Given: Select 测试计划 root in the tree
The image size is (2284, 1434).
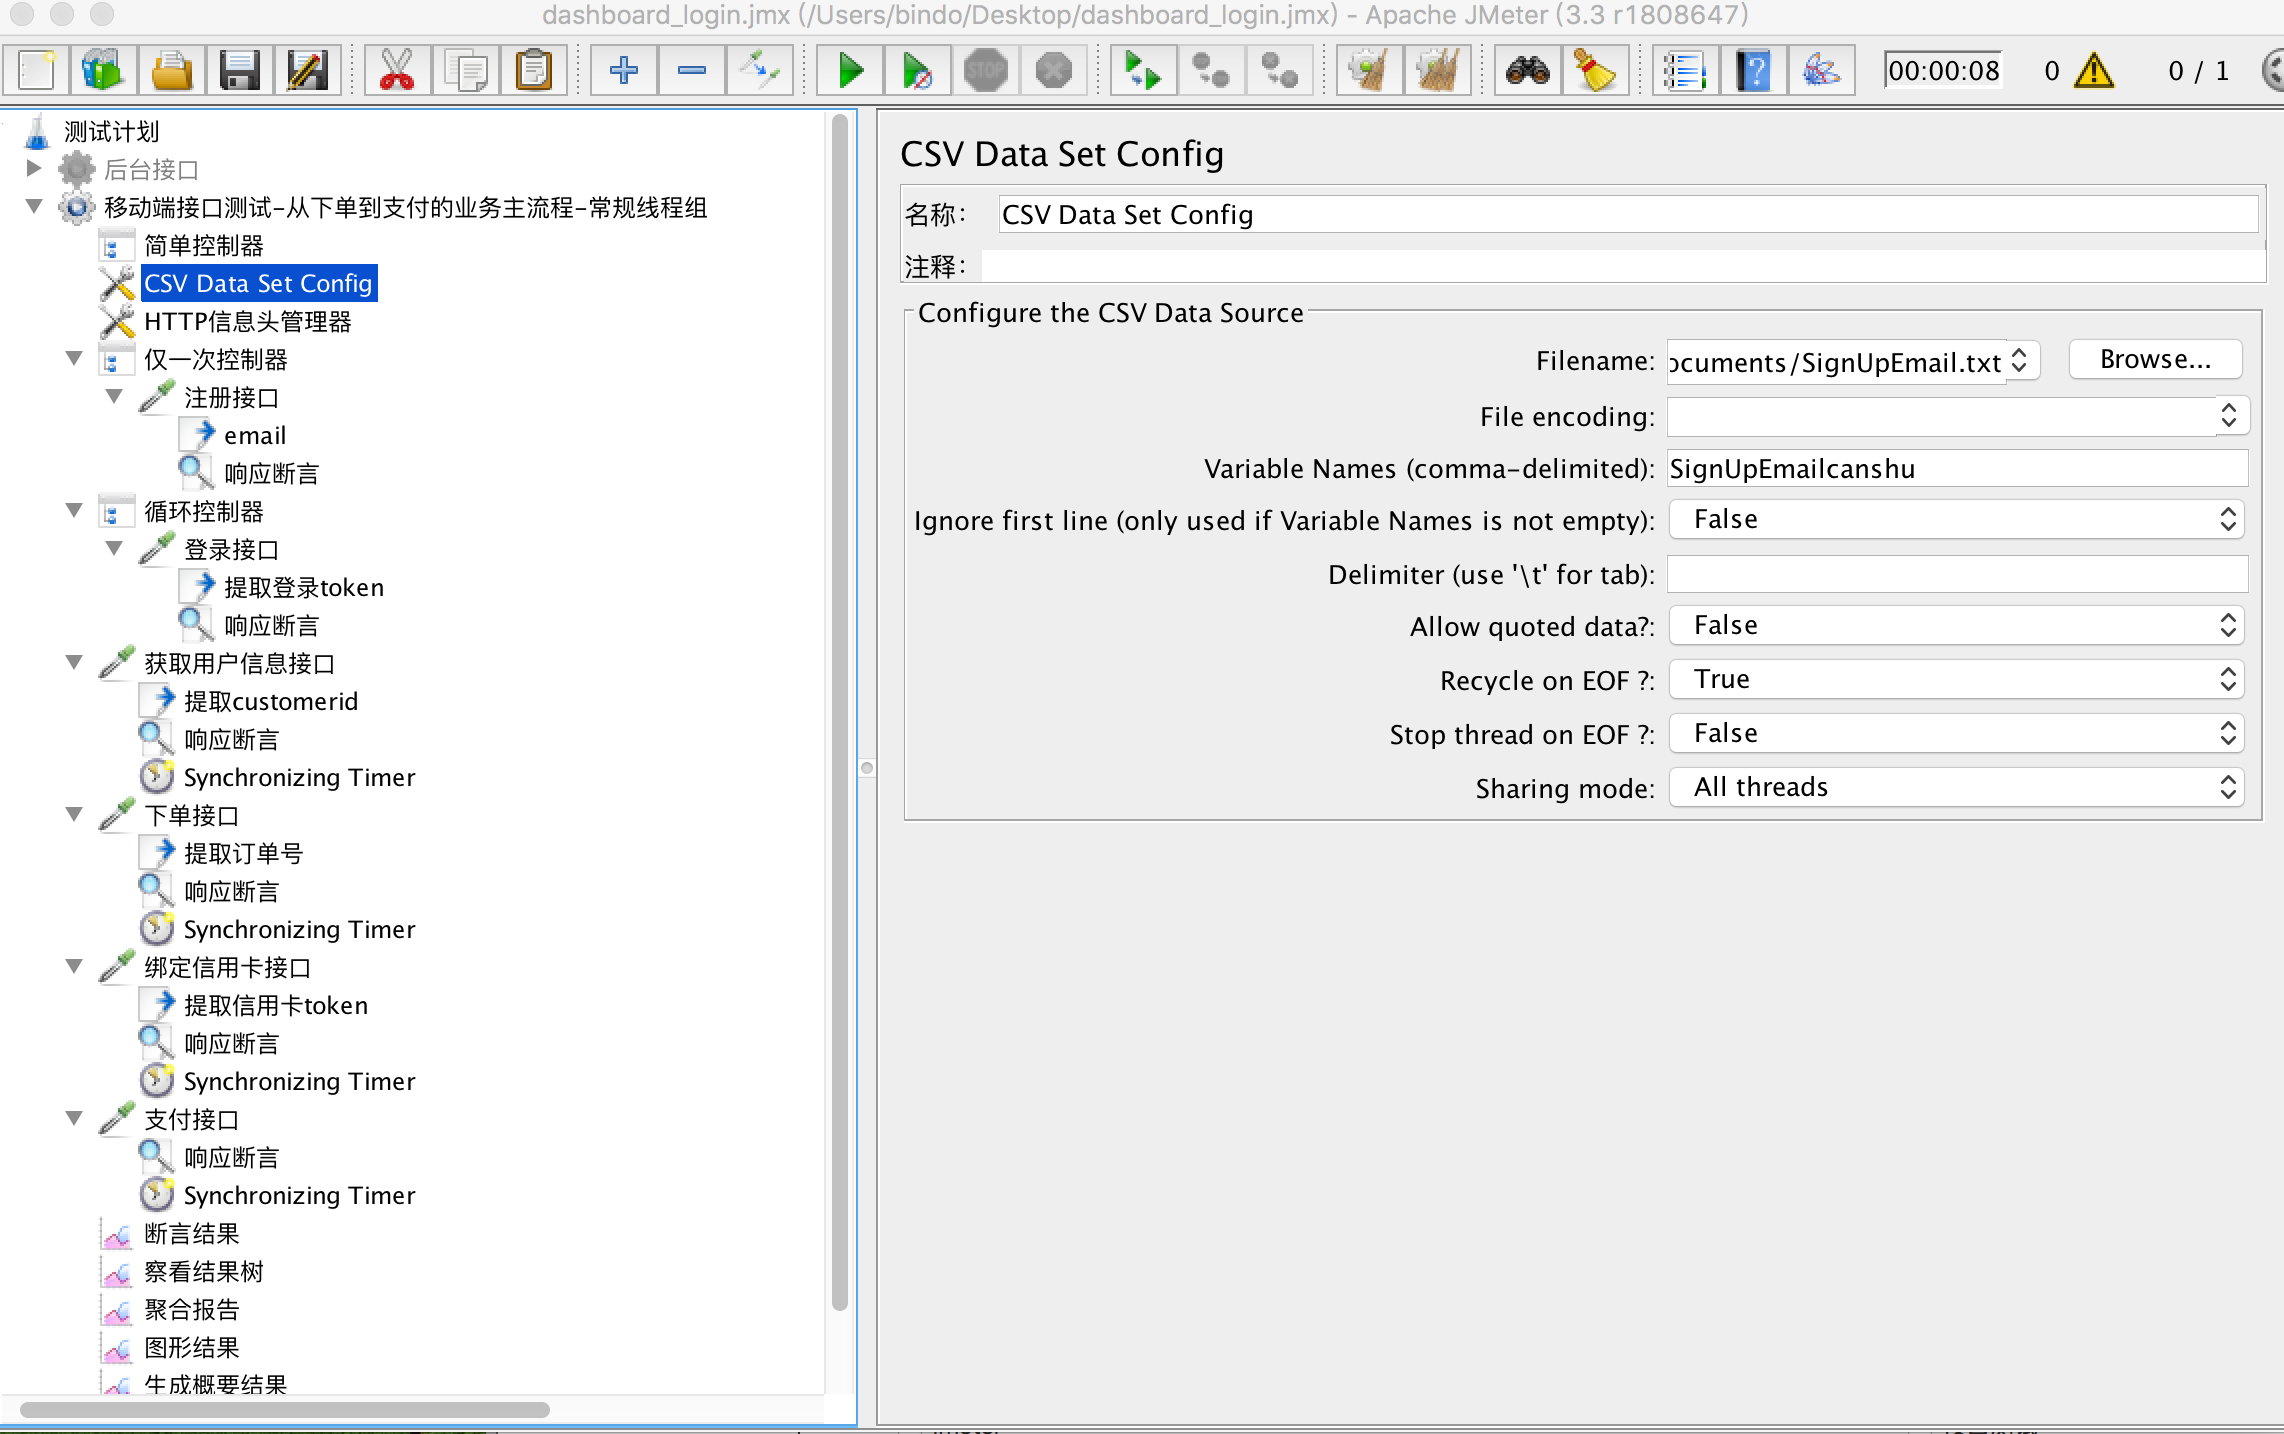Looking at the screenshot, I should [x=110, y=131].
